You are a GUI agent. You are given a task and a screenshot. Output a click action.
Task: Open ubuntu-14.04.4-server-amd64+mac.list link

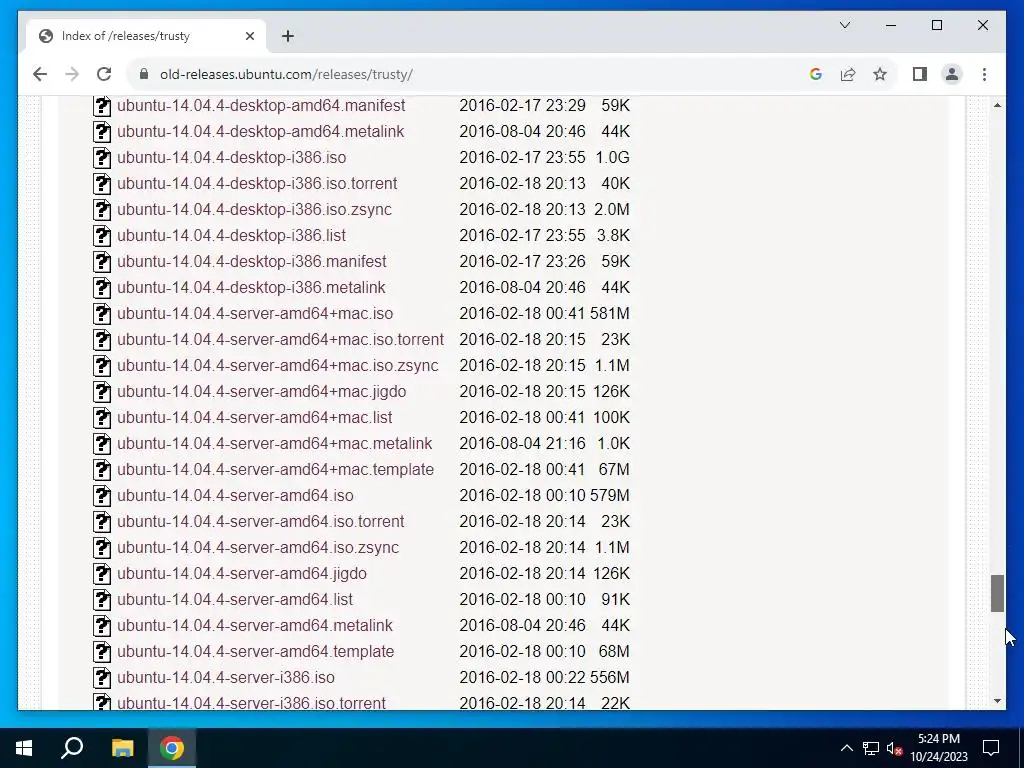[x=255, y=417]
